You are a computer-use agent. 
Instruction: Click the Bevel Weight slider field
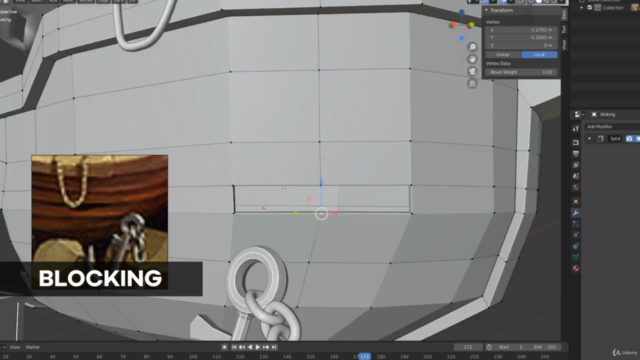coord(521,72)
